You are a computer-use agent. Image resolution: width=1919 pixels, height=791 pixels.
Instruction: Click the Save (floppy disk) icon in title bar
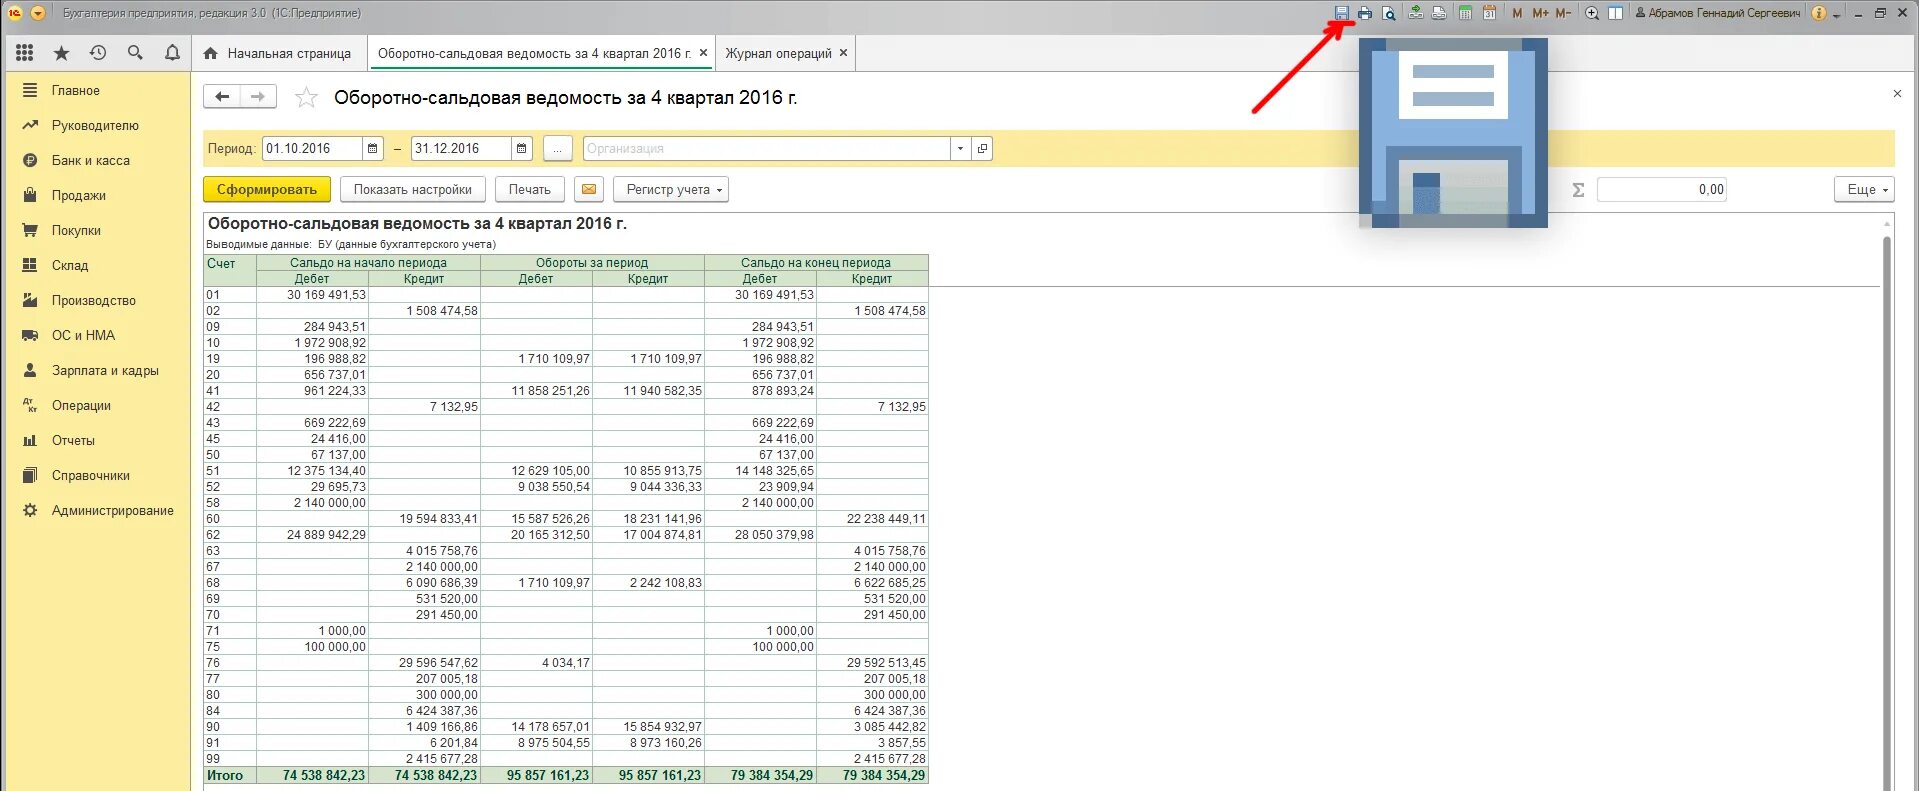pos(1342,13)
